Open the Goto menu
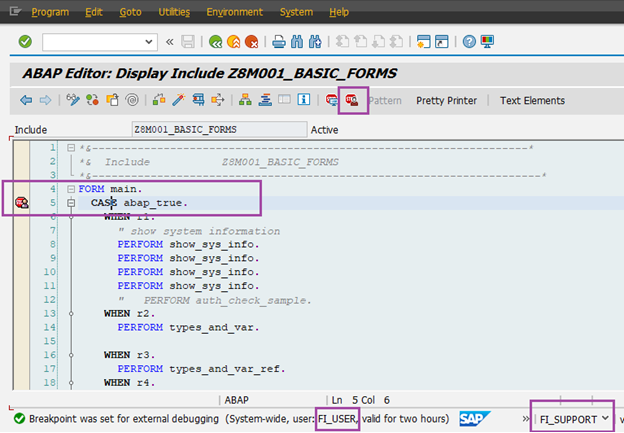 (x=131, y=12)
